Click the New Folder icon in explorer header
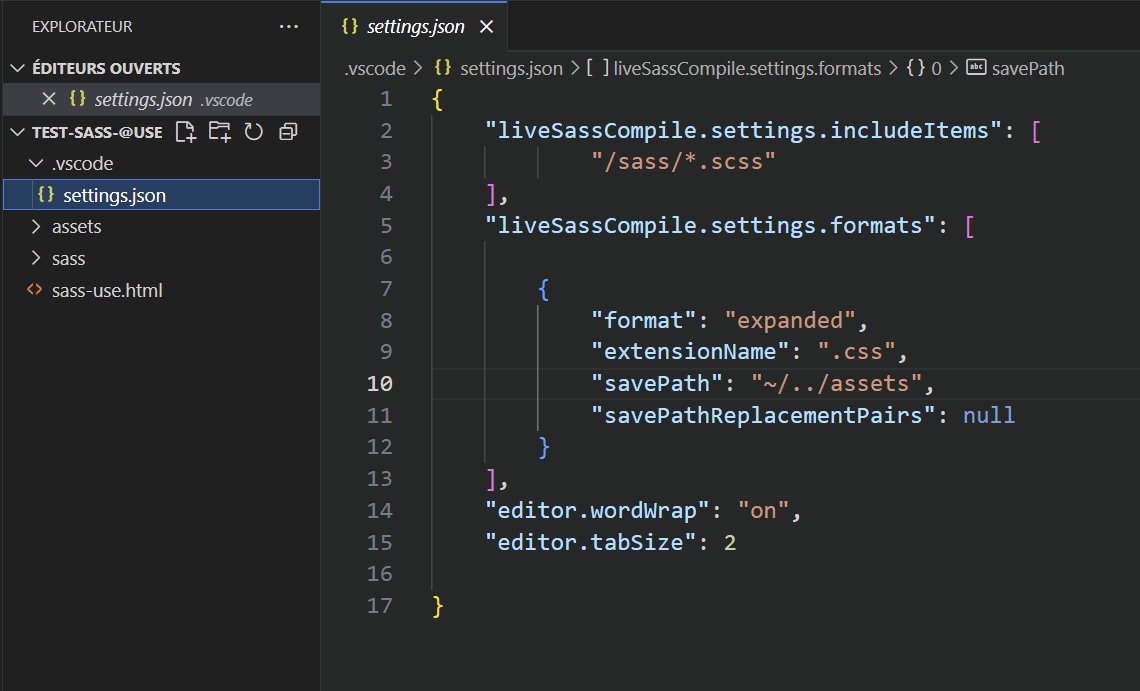 [x=220, y=132]
